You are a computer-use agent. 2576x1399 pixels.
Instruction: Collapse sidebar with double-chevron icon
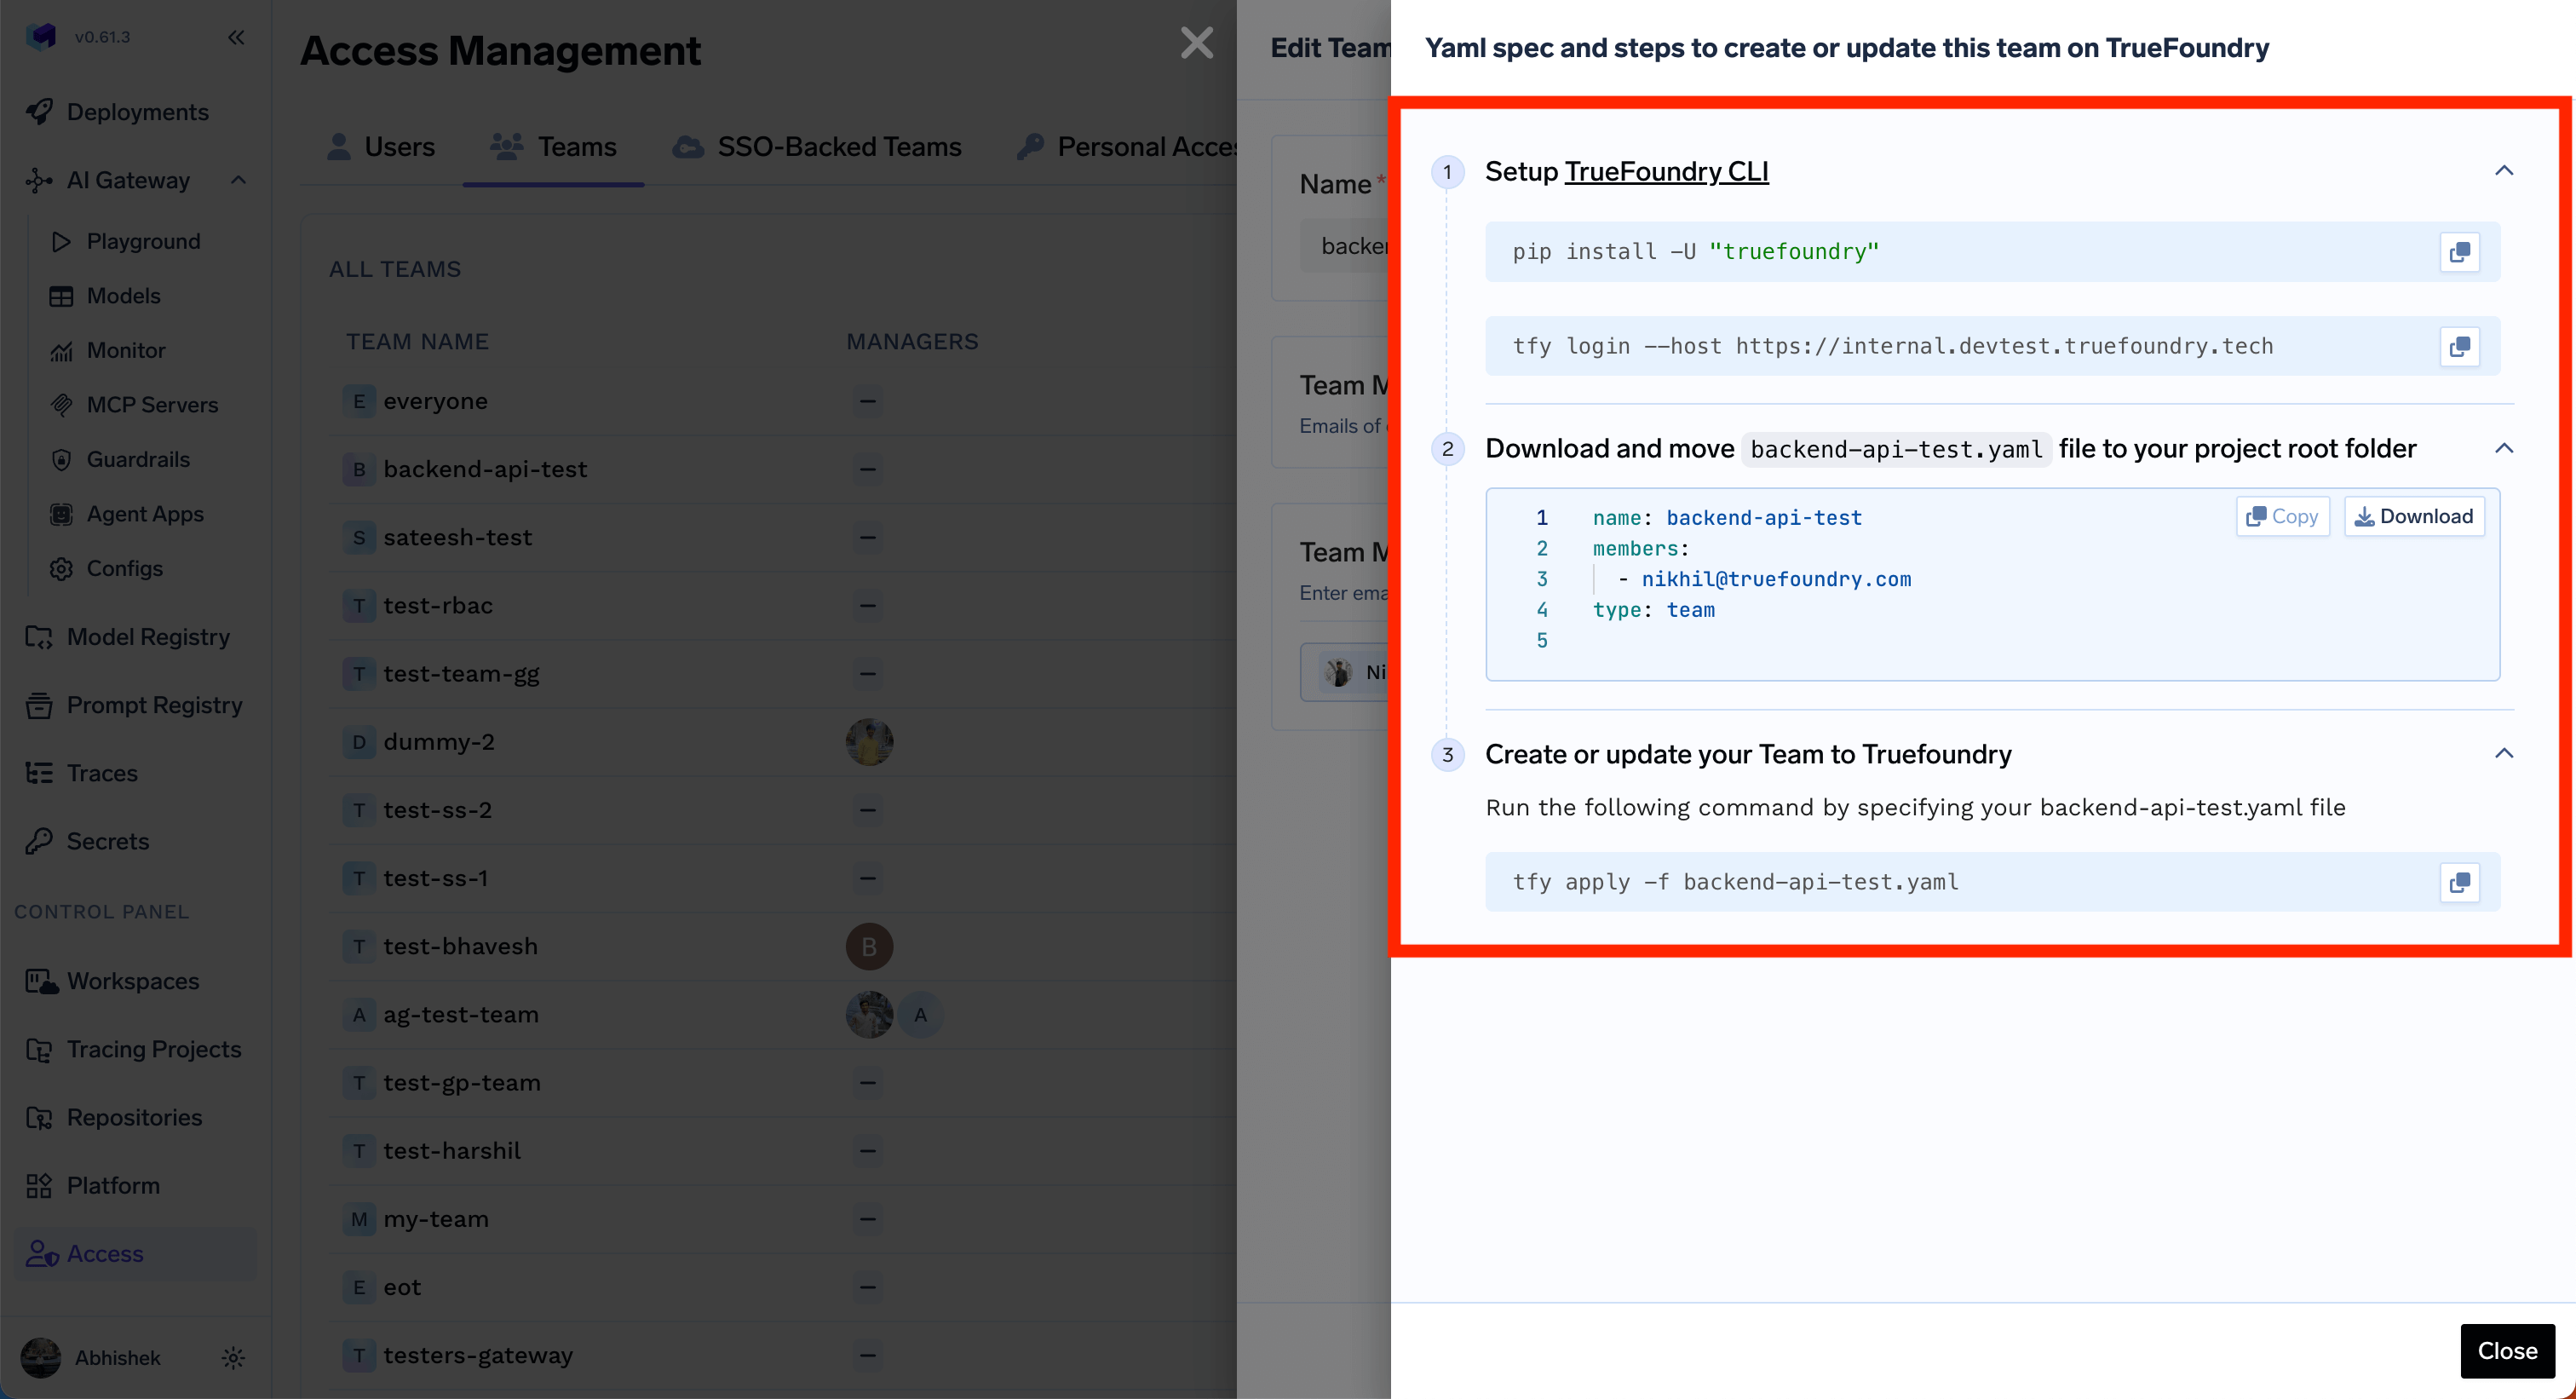(236, 38)
